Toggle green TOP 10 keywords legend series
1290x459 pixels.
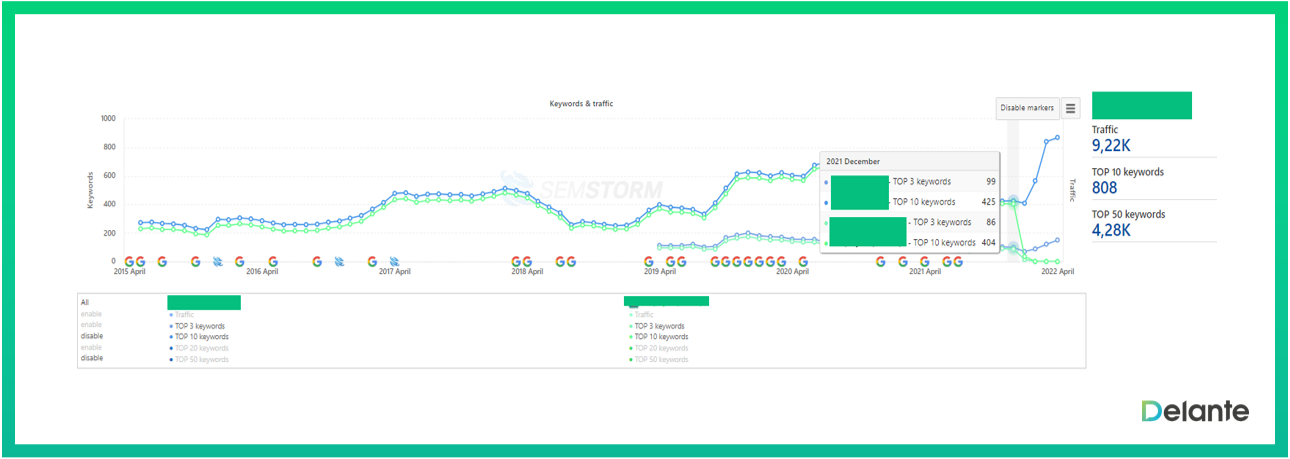coord(660,337)
